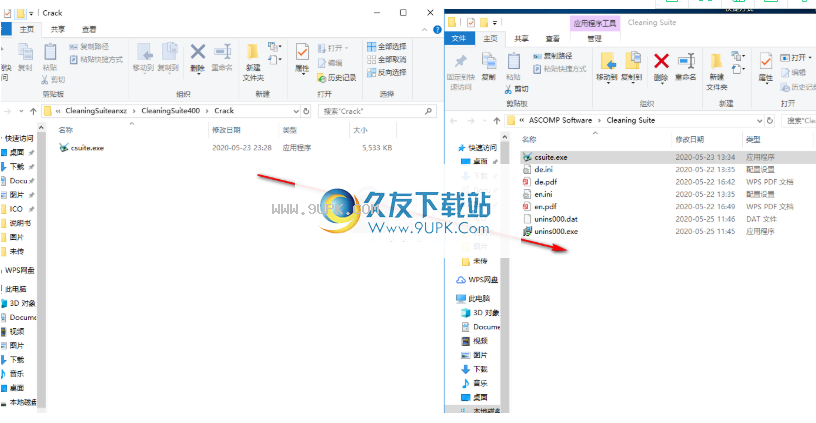Click Copy path in Crack window ribbon
816x423 pixels.
89,47
